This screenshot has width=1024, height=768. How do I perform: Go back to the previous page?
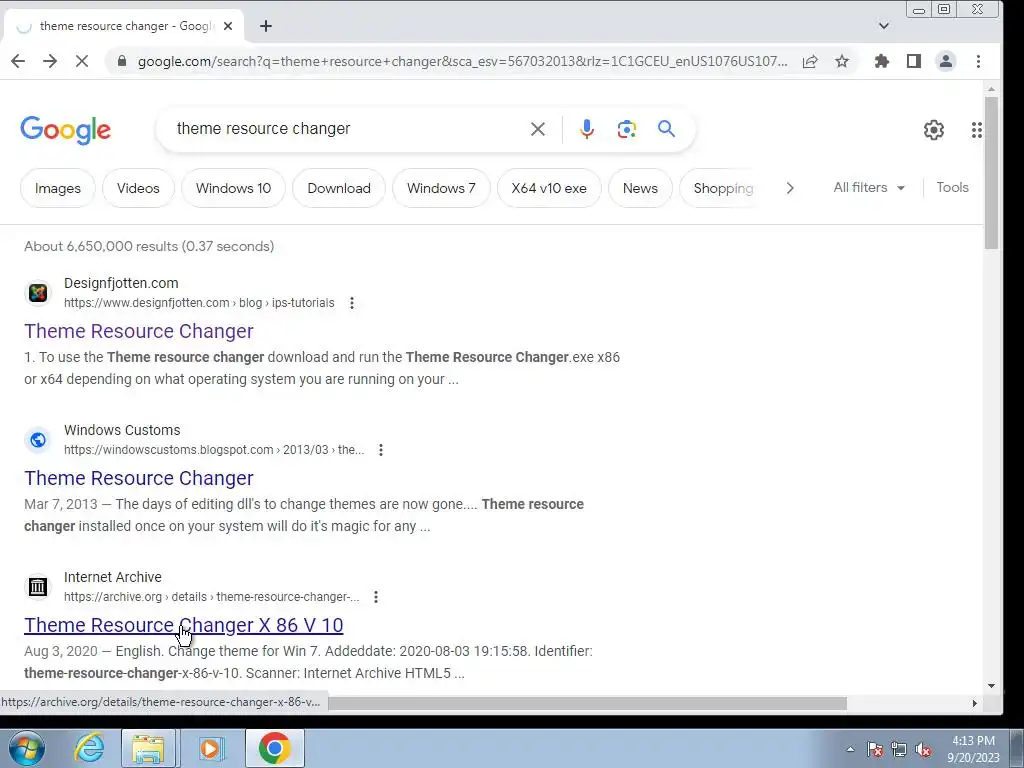tap(18, 61)
